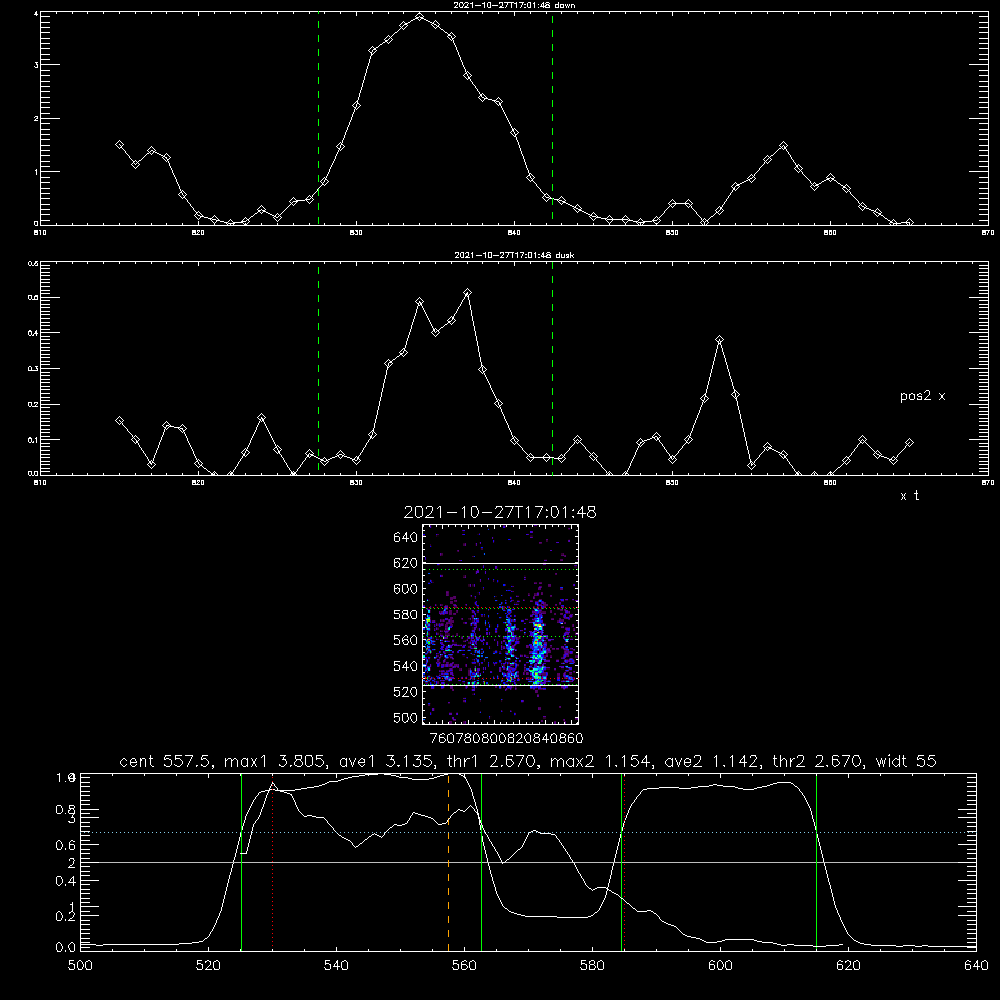Click the "580" label on bottom plot x-axis
The height and width of the screenshot is (1000, 1000).
(592, 966)
